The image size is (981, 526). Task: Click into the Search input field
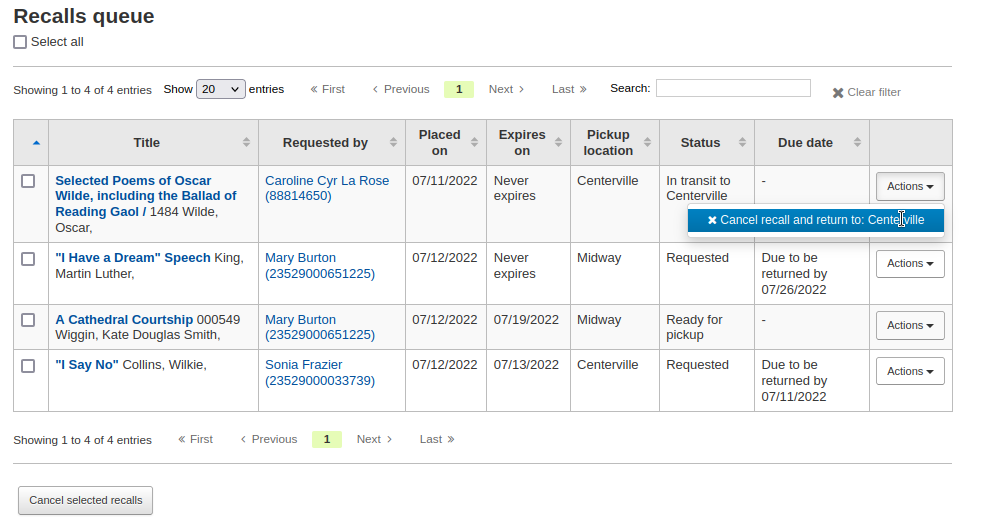733,88
